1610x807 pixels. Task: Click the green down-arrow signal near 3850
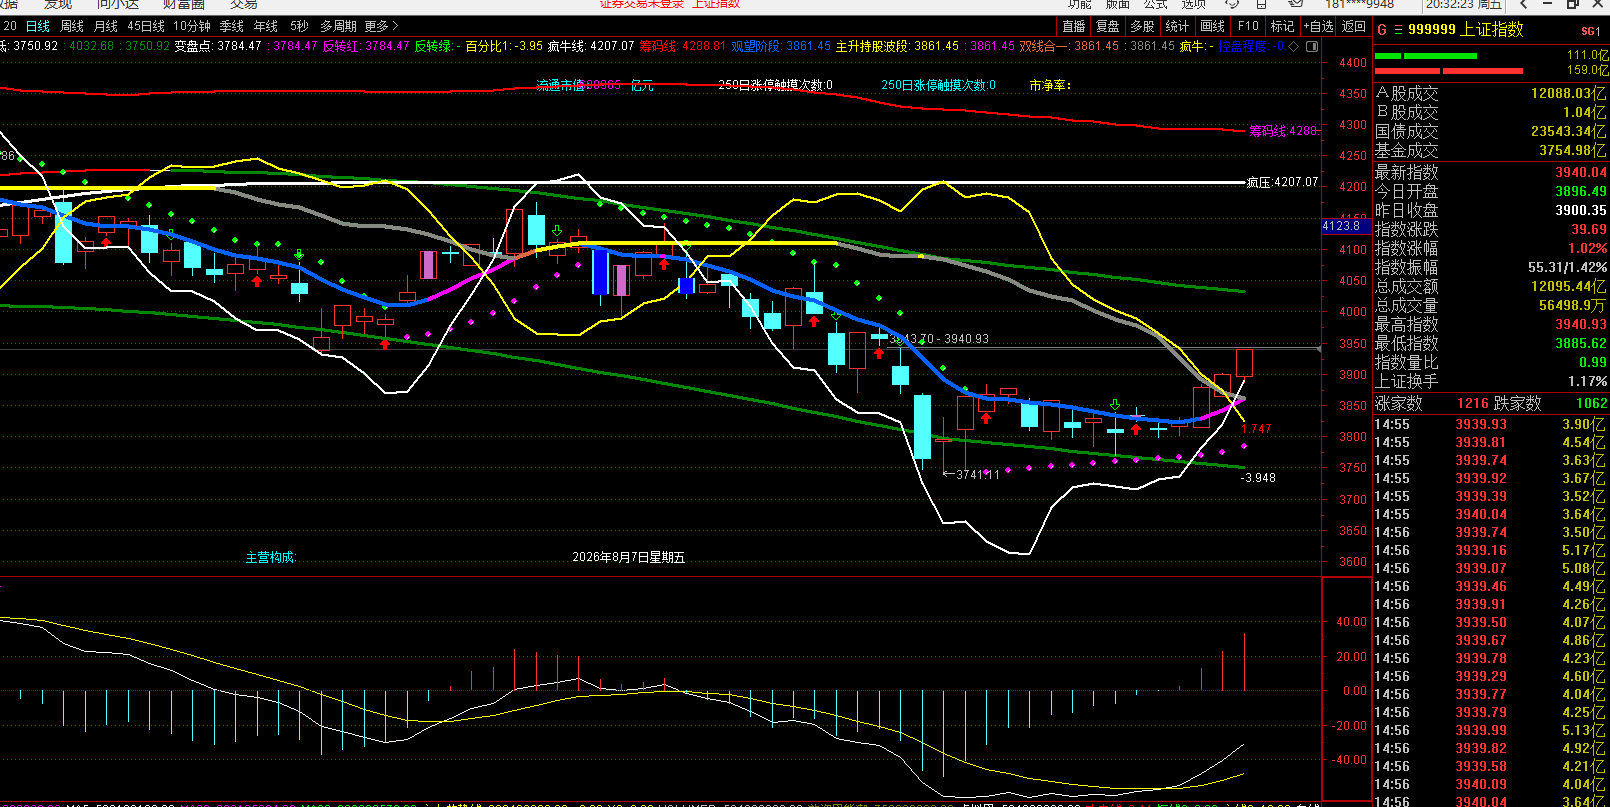click(x=1114, y=405)
